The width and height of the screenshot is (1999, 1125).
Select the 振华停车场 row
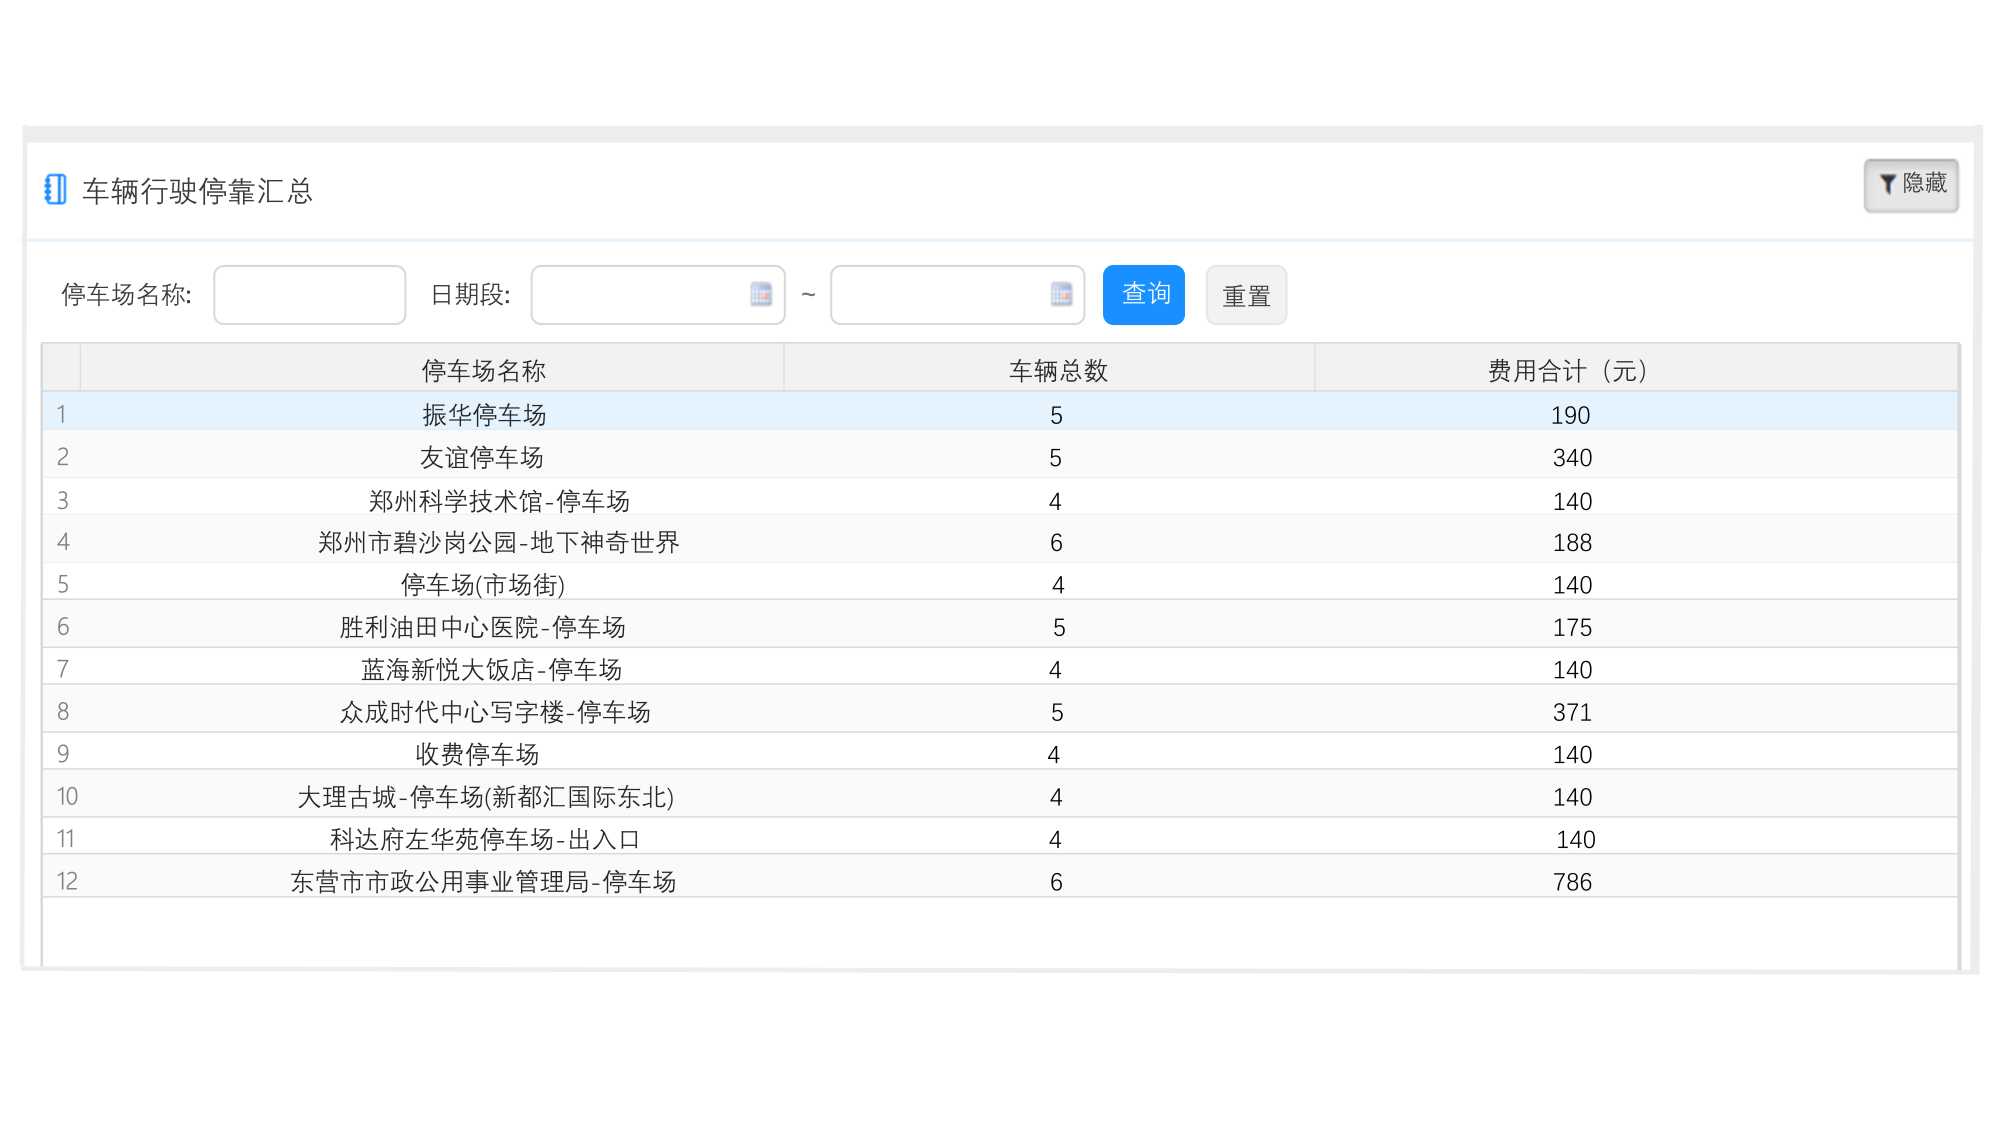click(483, 414)
